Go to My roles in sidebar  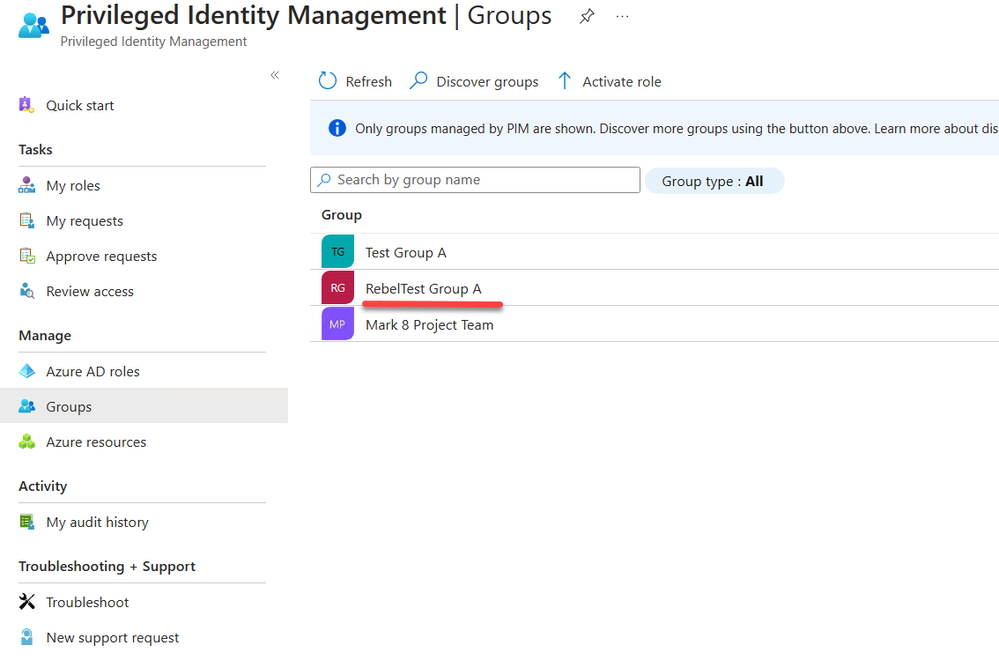[72, 186]
